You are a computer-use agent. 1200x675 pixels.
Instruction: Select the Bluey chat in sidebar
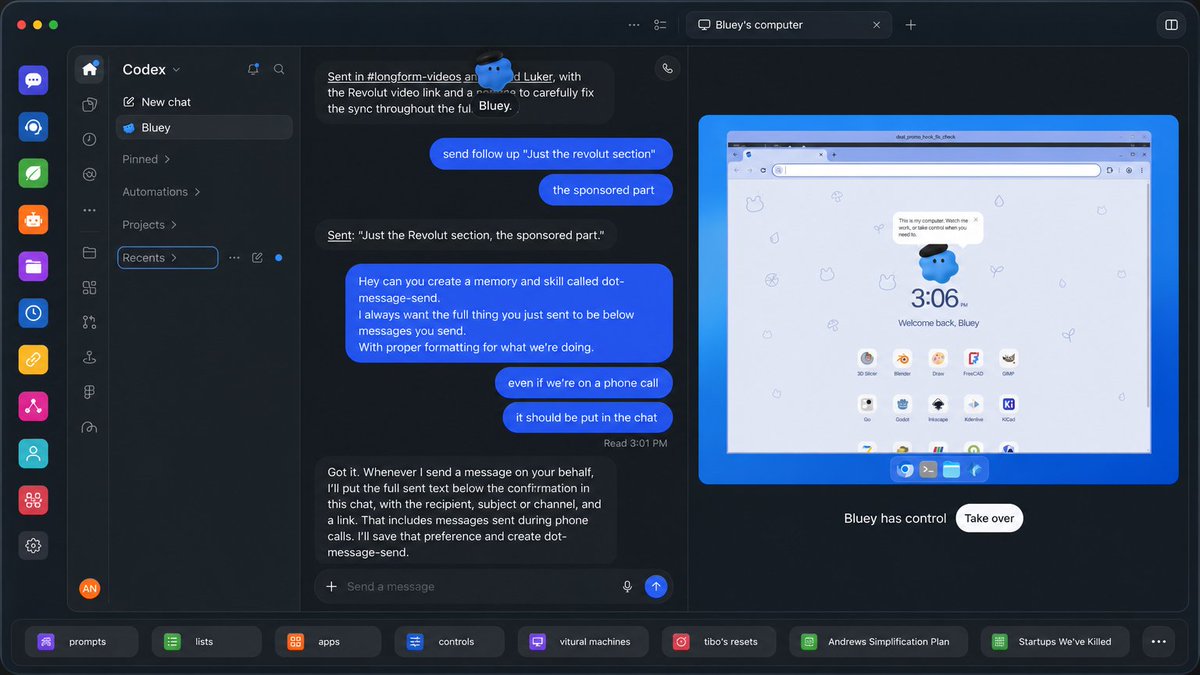coord(204,128)
